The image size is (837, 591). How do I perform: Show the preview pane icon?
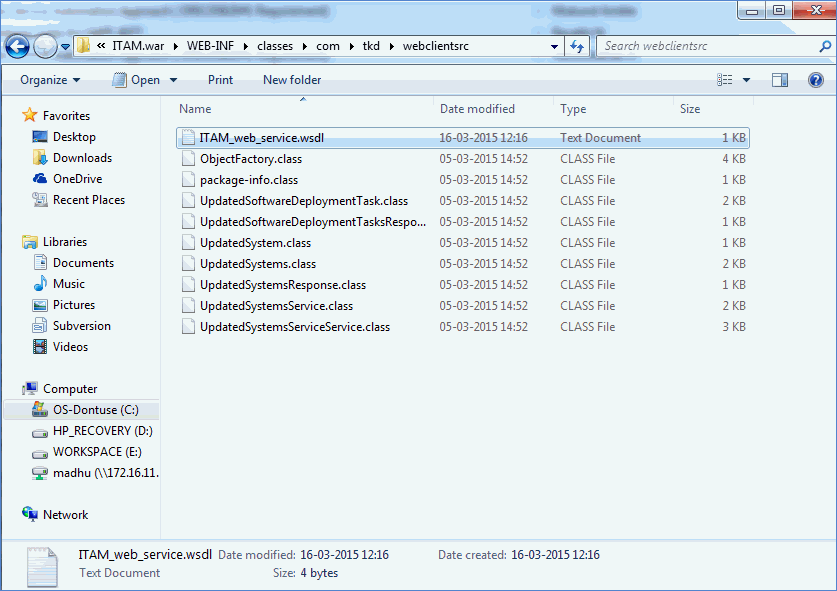pos(779,80)
